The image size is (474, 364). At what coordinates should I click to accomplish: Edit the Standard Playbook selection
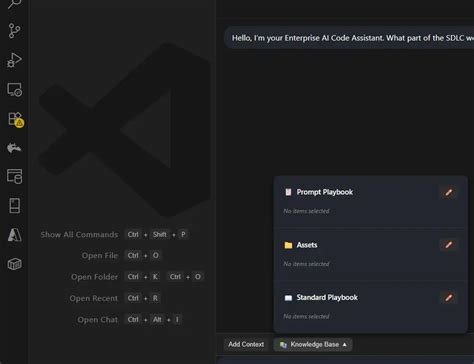pos(449,298)
